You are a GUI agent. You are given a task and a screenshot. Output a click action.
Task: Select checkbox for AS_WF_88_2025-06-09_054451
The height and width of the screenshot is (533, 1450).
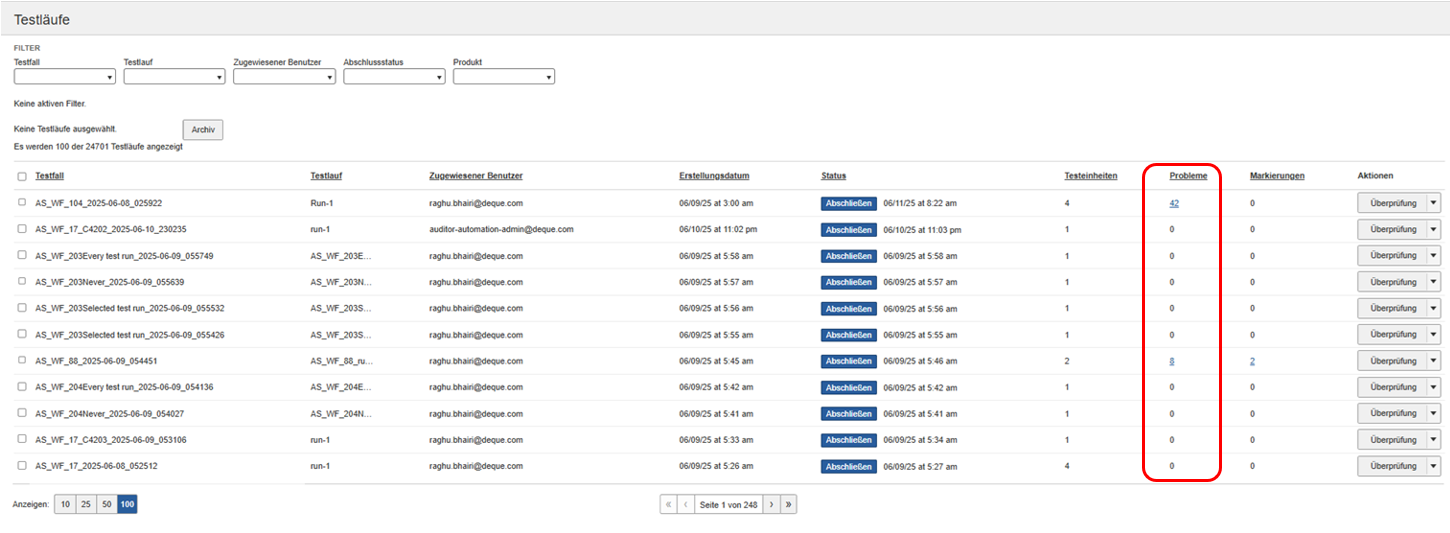22,361
